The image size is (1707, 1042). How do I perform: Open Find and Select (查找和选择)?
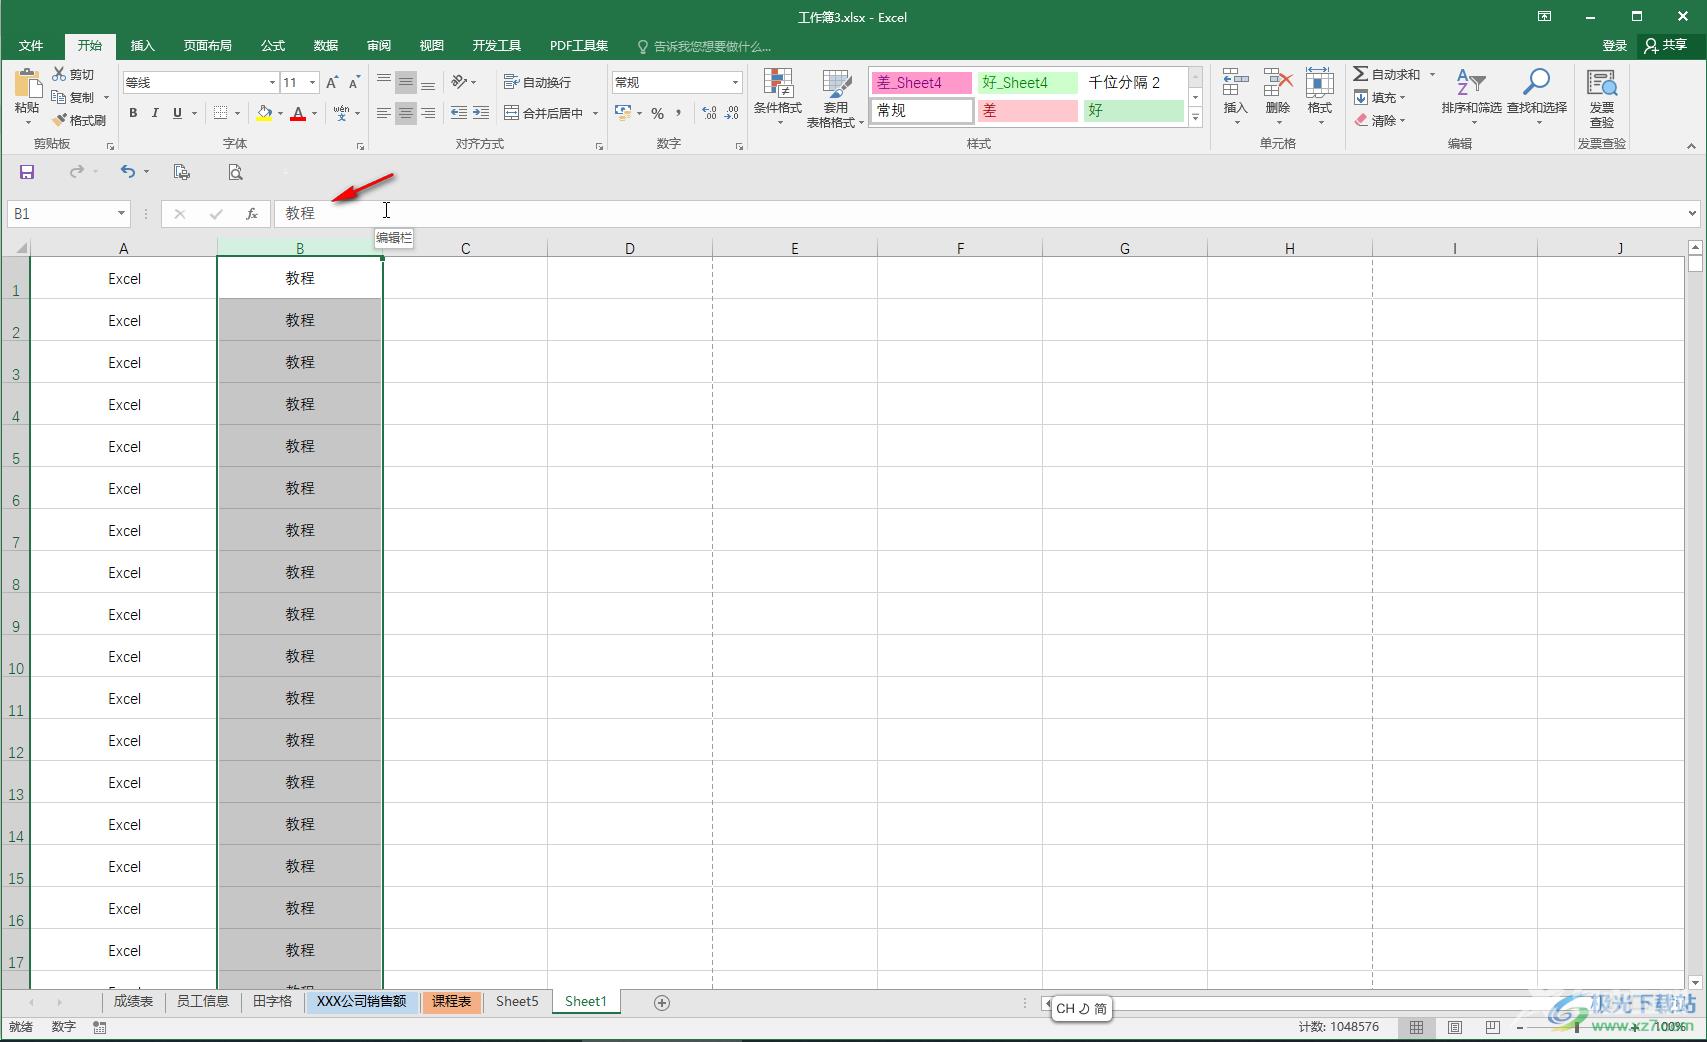1537,96
